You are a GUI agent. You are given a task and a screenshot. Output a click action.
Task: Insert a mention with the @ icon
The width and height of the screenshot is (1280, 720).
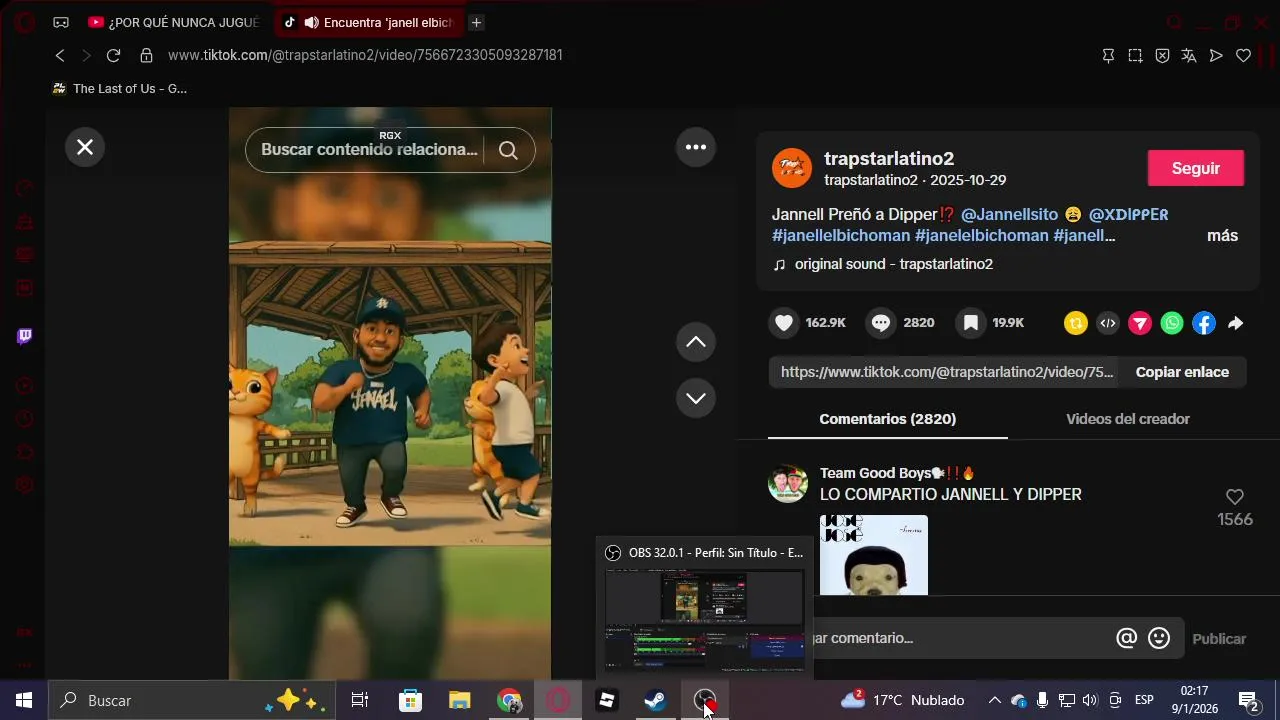point(1127,638)
